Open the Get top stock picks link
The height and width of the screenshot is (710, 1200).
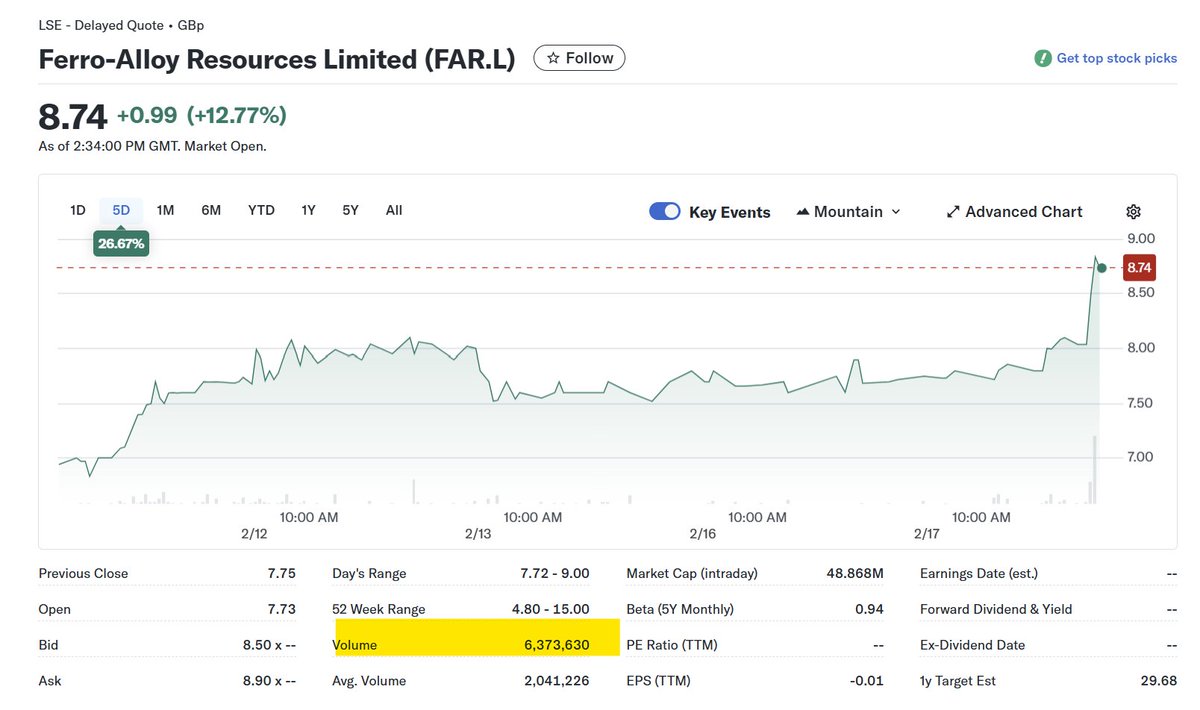(x=1117, y=58)
